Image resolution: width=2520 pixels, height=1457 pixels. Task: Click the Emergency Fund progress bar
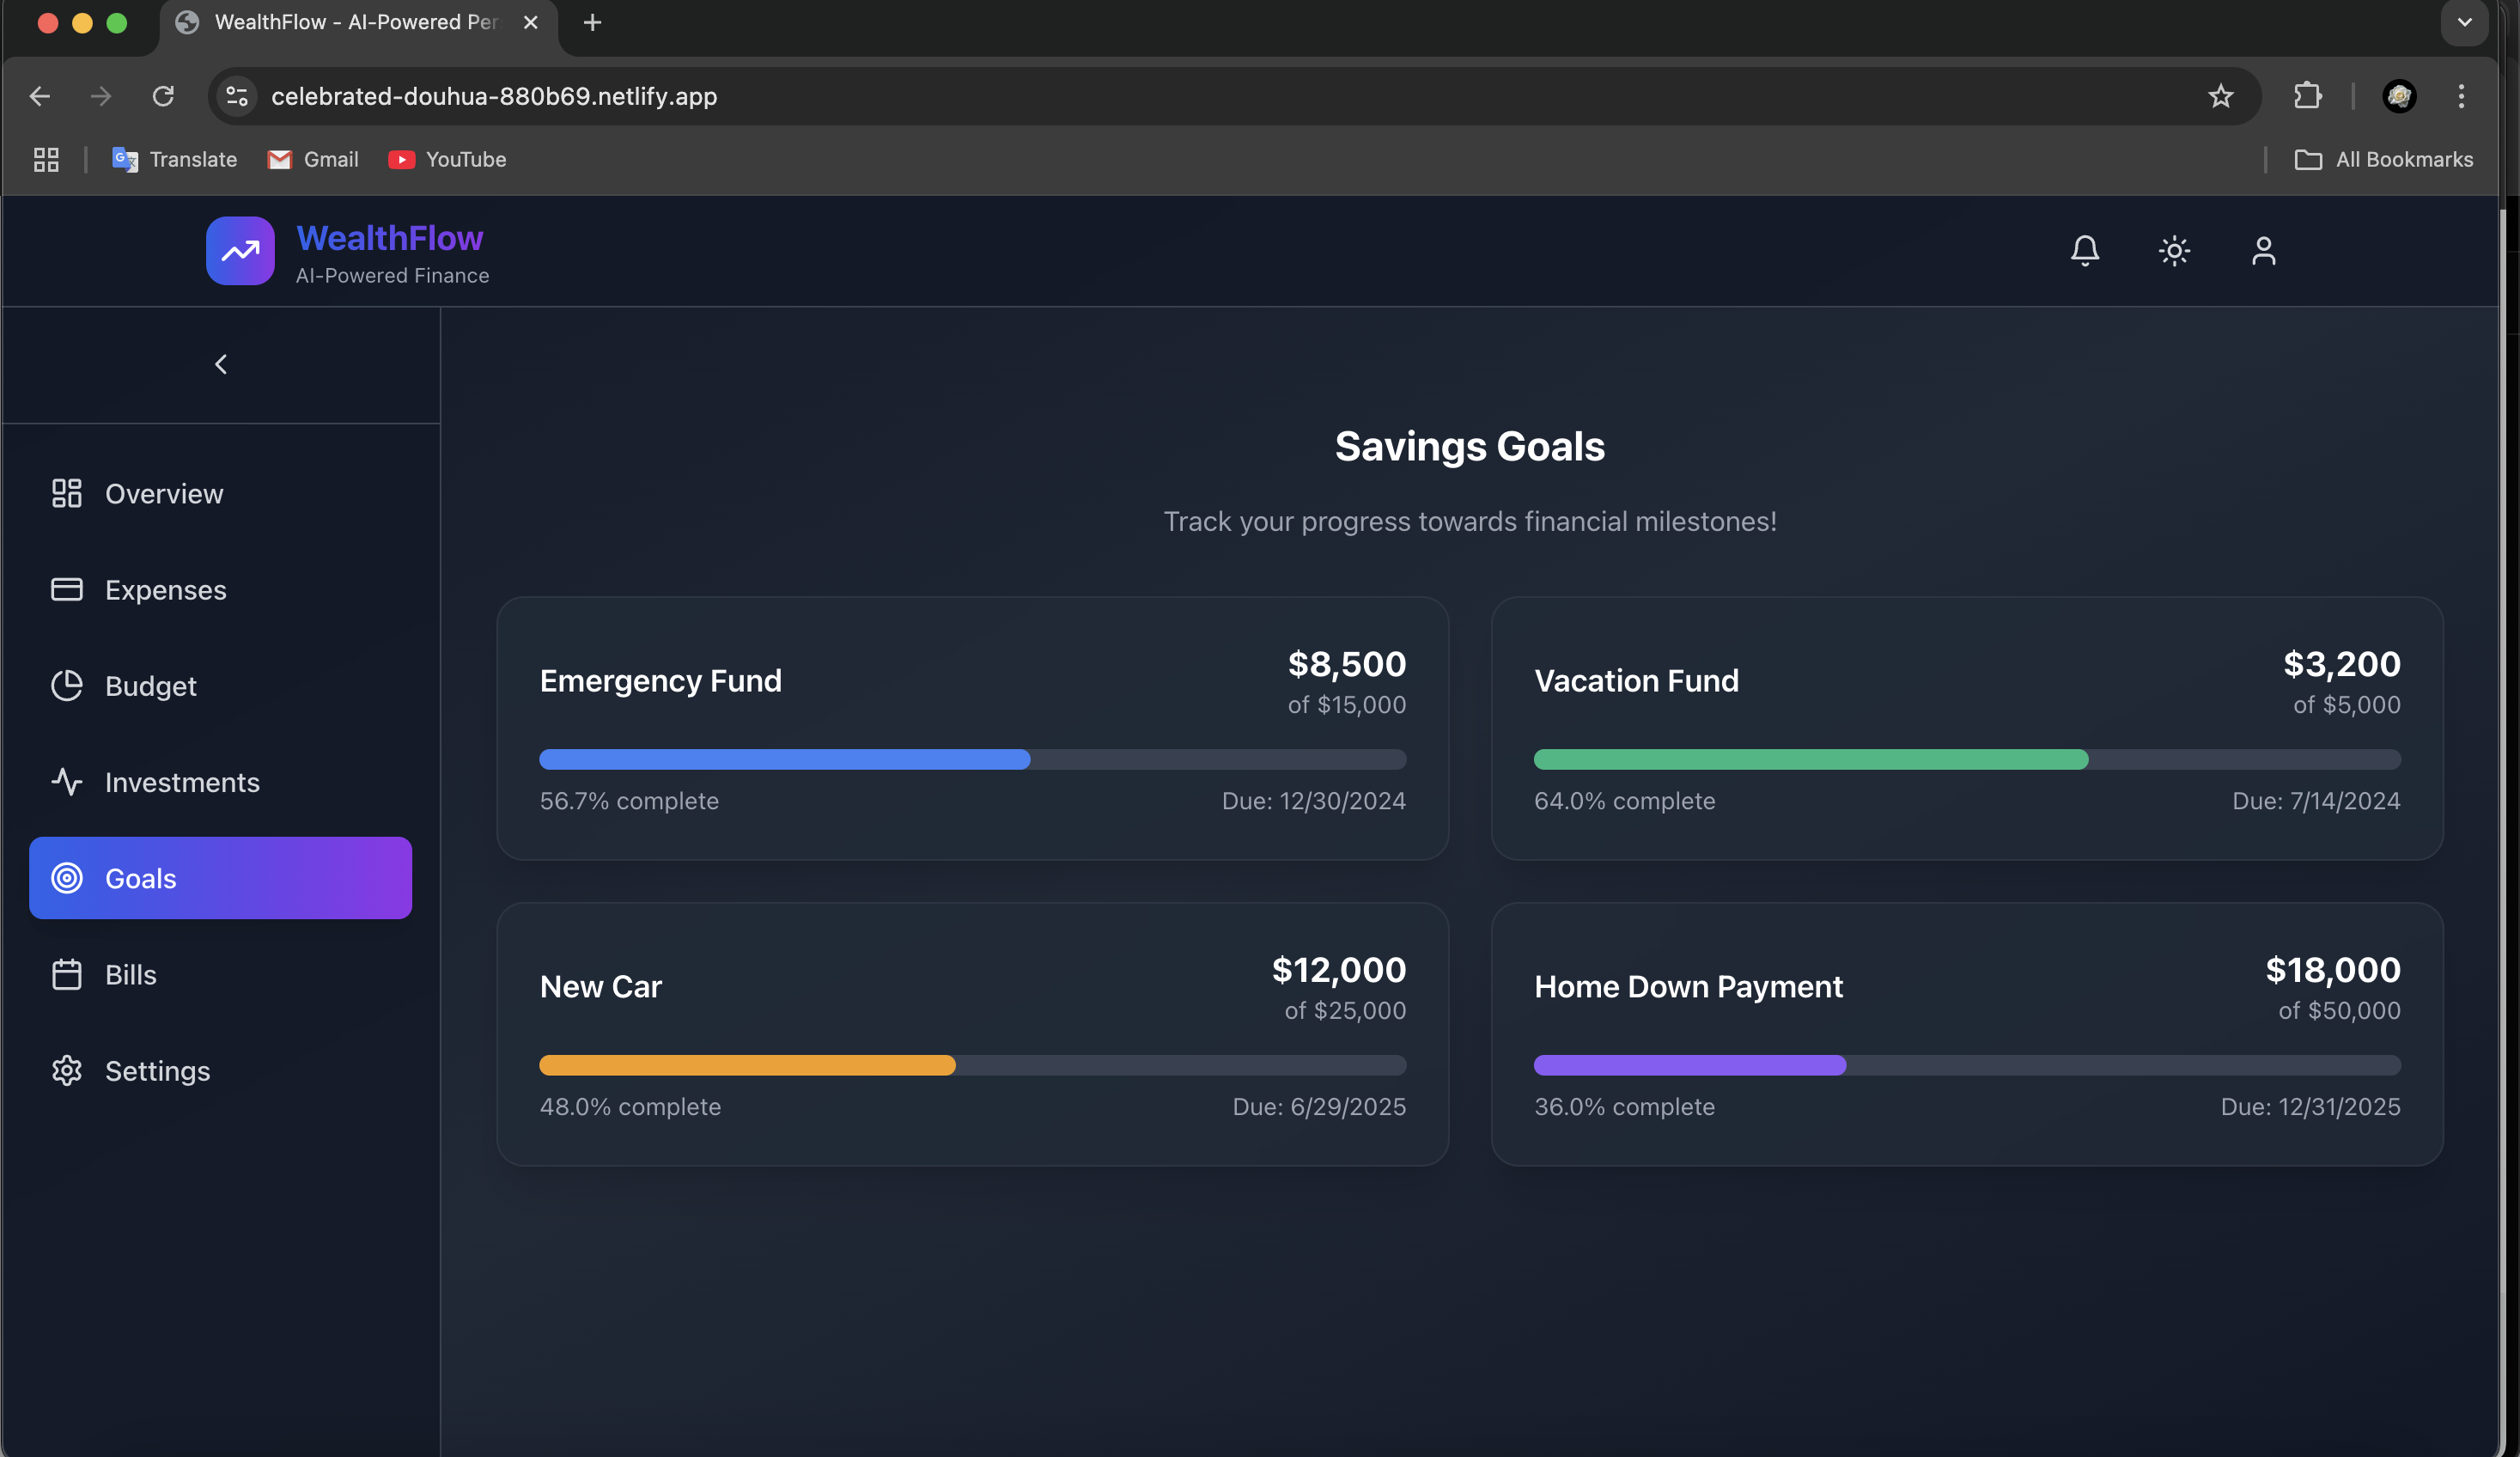click(x=972, y=759)
